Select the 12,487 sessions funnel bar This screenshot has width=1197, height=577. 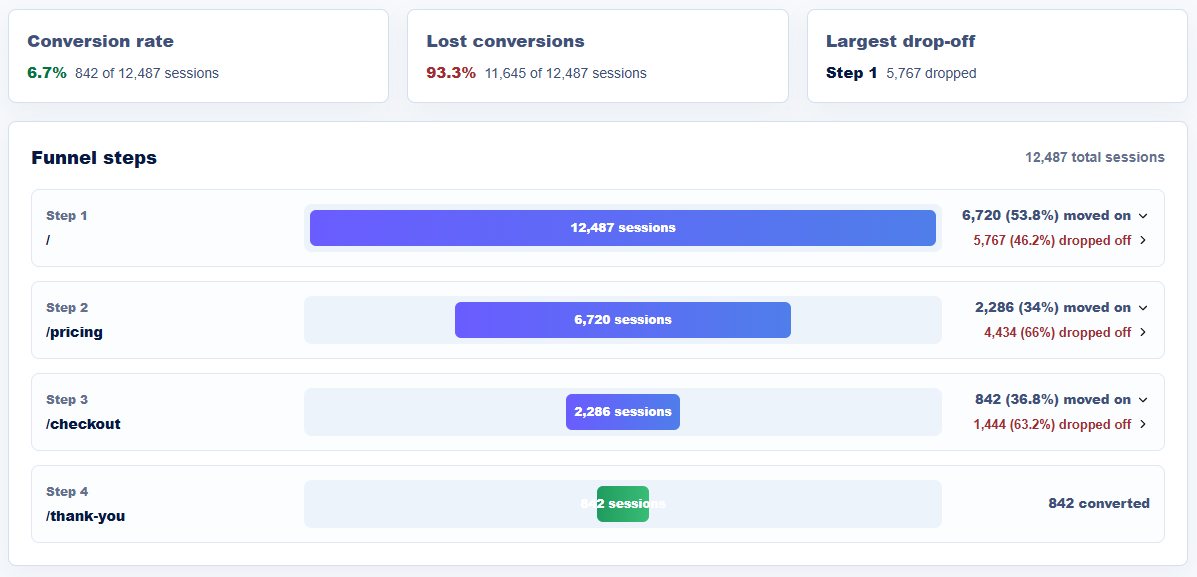[x=623, y=227]
